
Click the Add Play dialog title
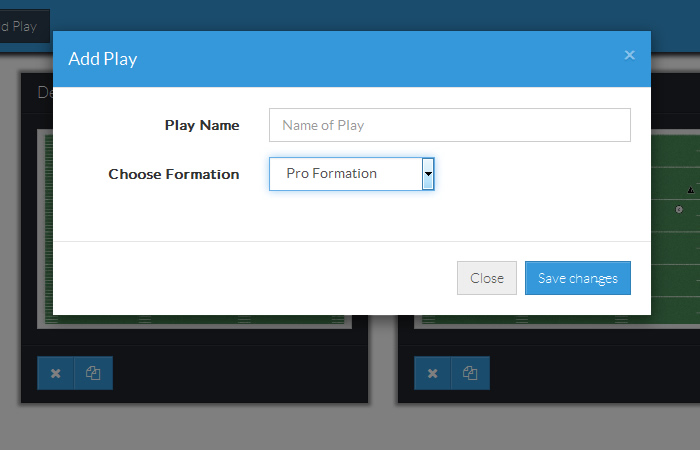click(103, 59)
